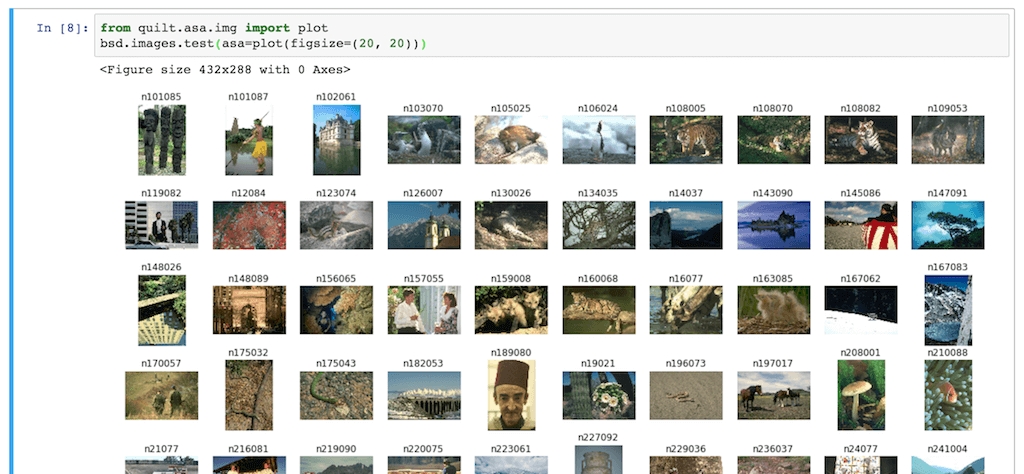This screenshot has width=1024, height=474.
Task: Select the n12084 red-toned thumbnail
Action: [x=249, y=225]
